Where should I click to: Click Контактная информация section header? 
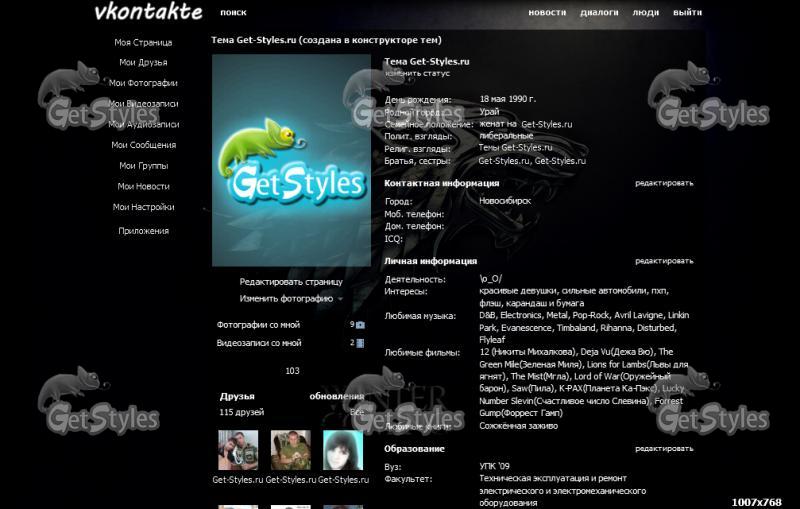[x=441, y=183]
